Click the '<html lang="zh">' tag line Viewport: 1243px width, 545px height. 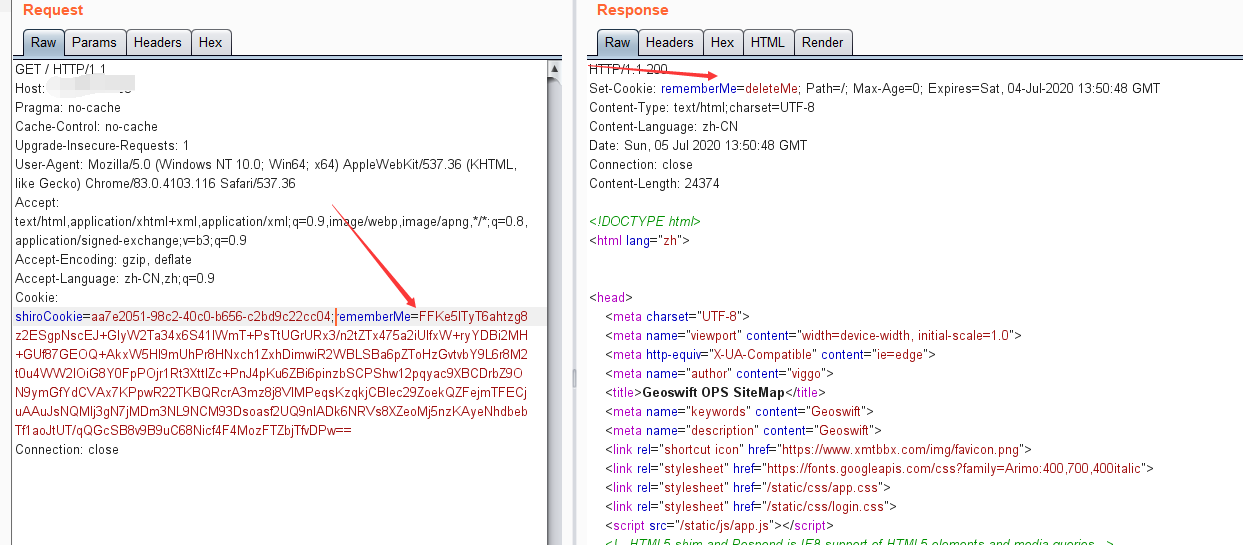coord(639,240)
